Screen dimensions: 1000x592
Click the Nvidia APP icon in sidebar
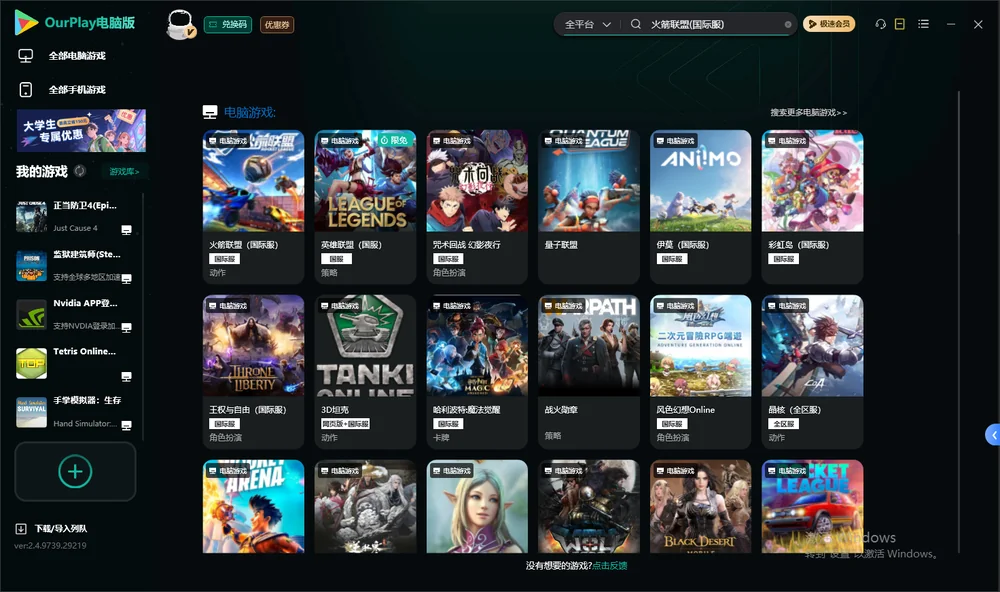(31, 314)
